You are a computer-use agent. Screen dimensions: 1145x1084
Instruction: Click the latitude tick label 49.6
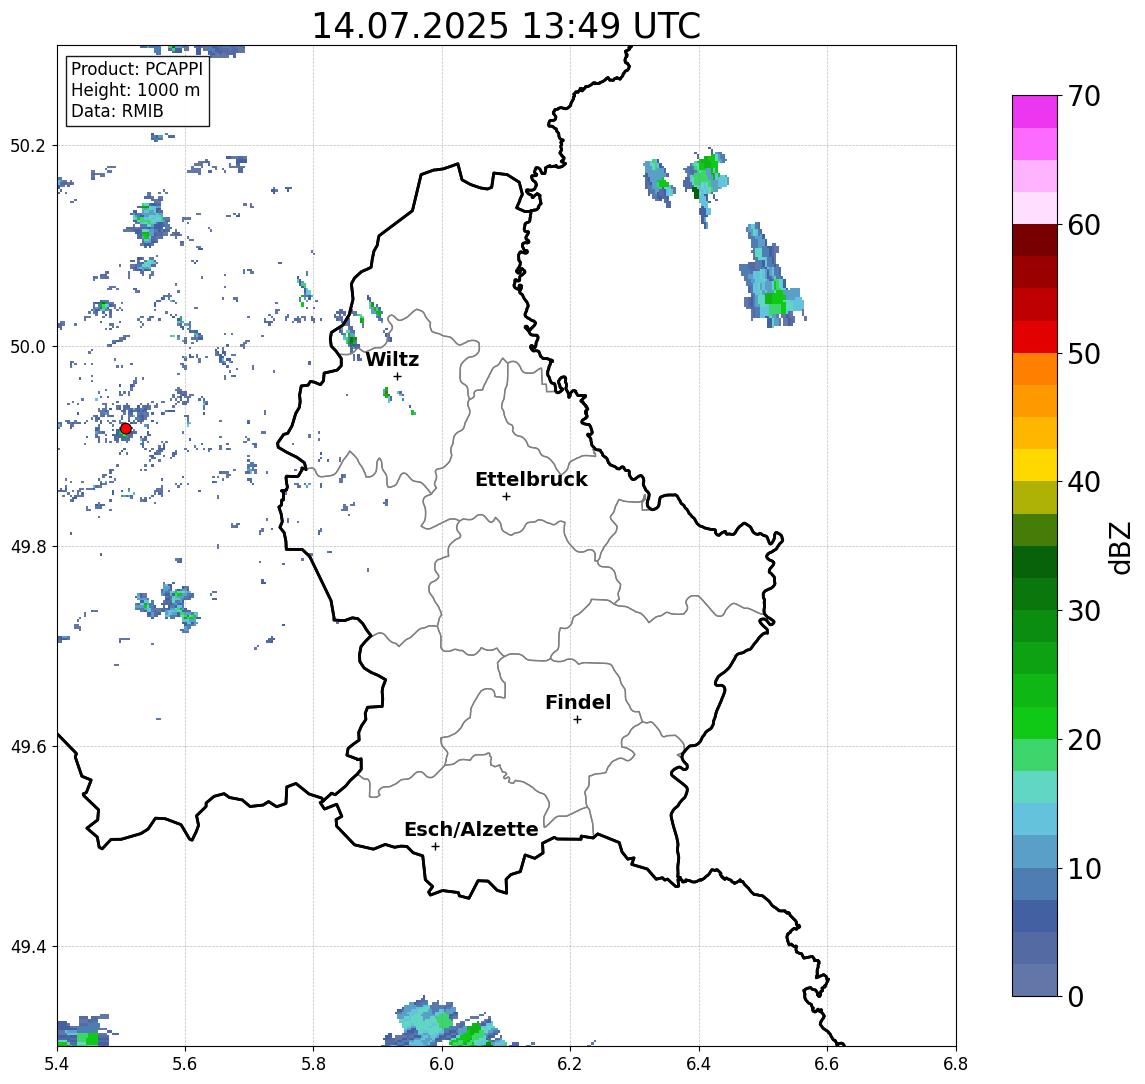28,747
